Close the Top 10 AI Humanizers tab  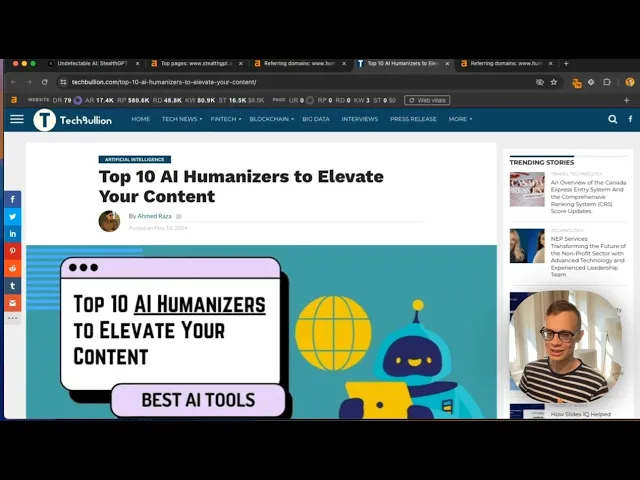(x=447, y=64)
